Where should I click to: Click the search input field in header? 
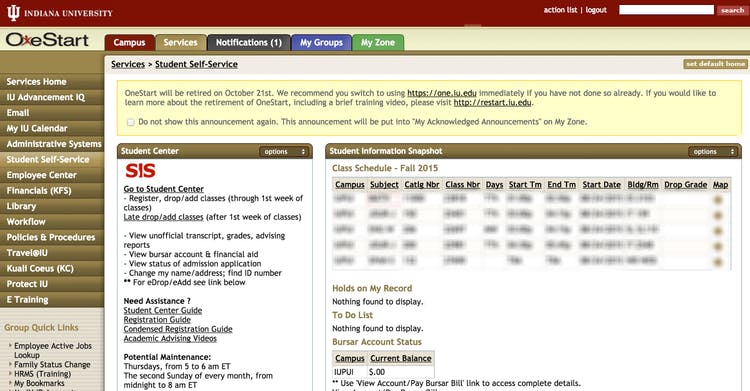tap(666, 10)
